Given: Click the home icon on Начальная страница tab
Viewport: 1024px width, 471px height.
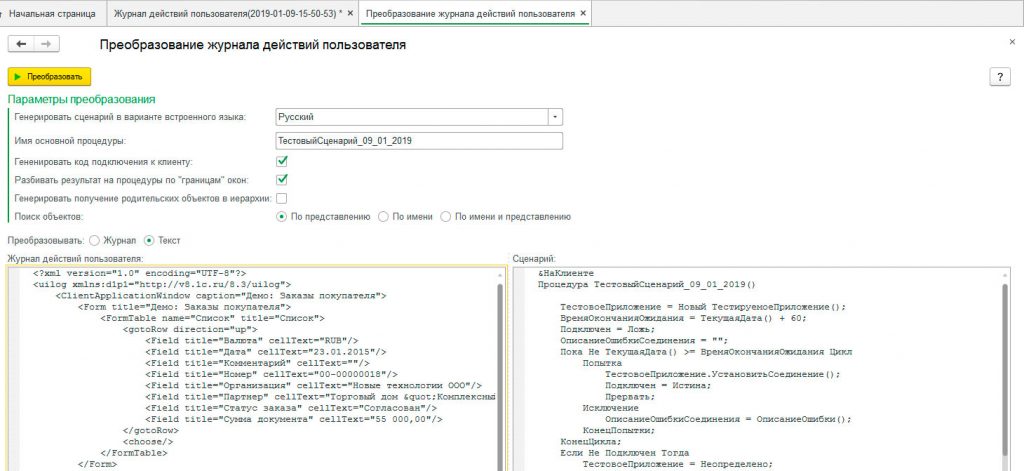Looking at the screenshot, I should [x=10, y=14].
